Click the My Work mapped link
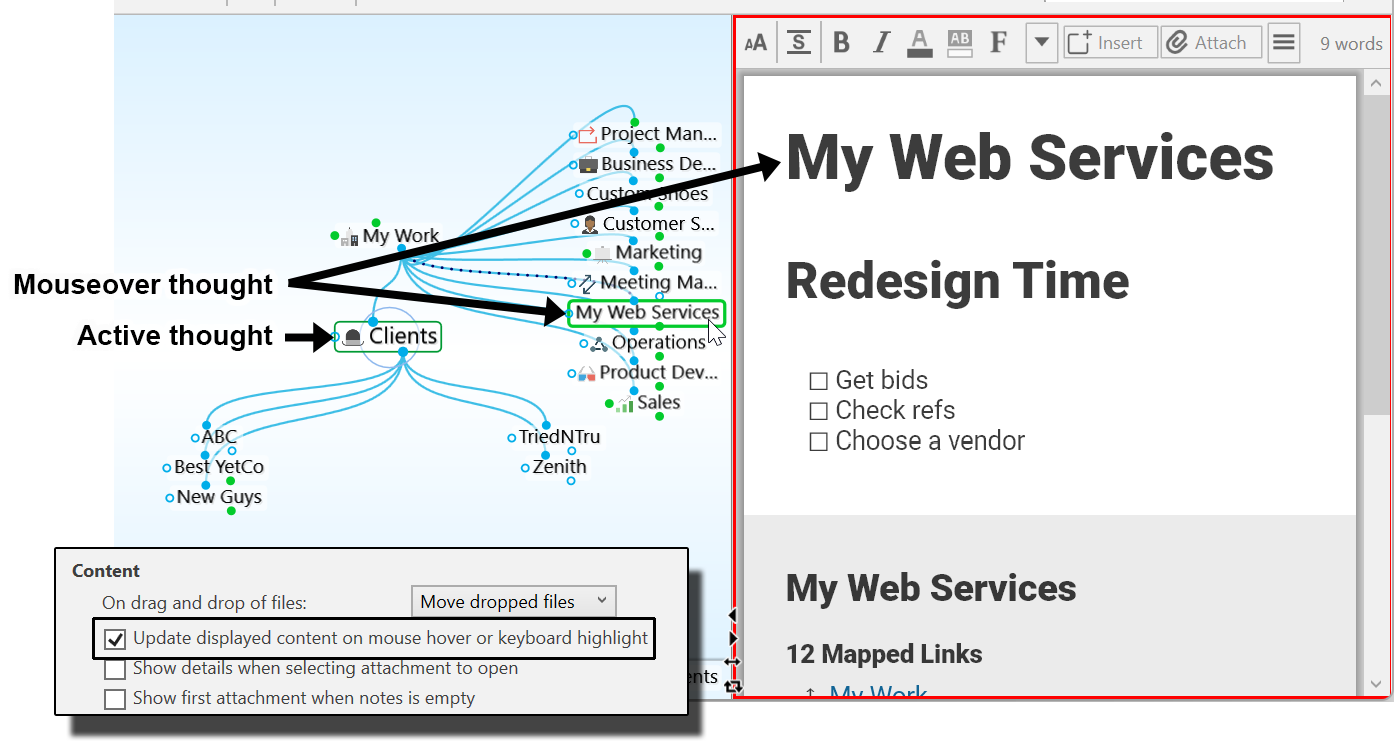1394x744 pixels. [878, 692]
